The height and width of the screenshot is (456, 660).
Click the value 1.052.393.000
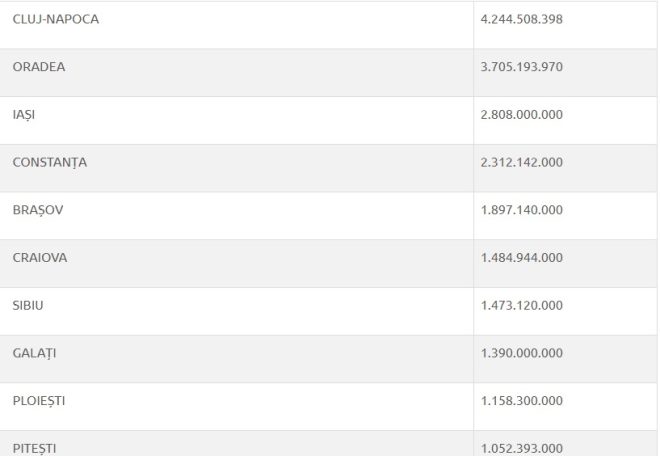(x=522, y=448)
